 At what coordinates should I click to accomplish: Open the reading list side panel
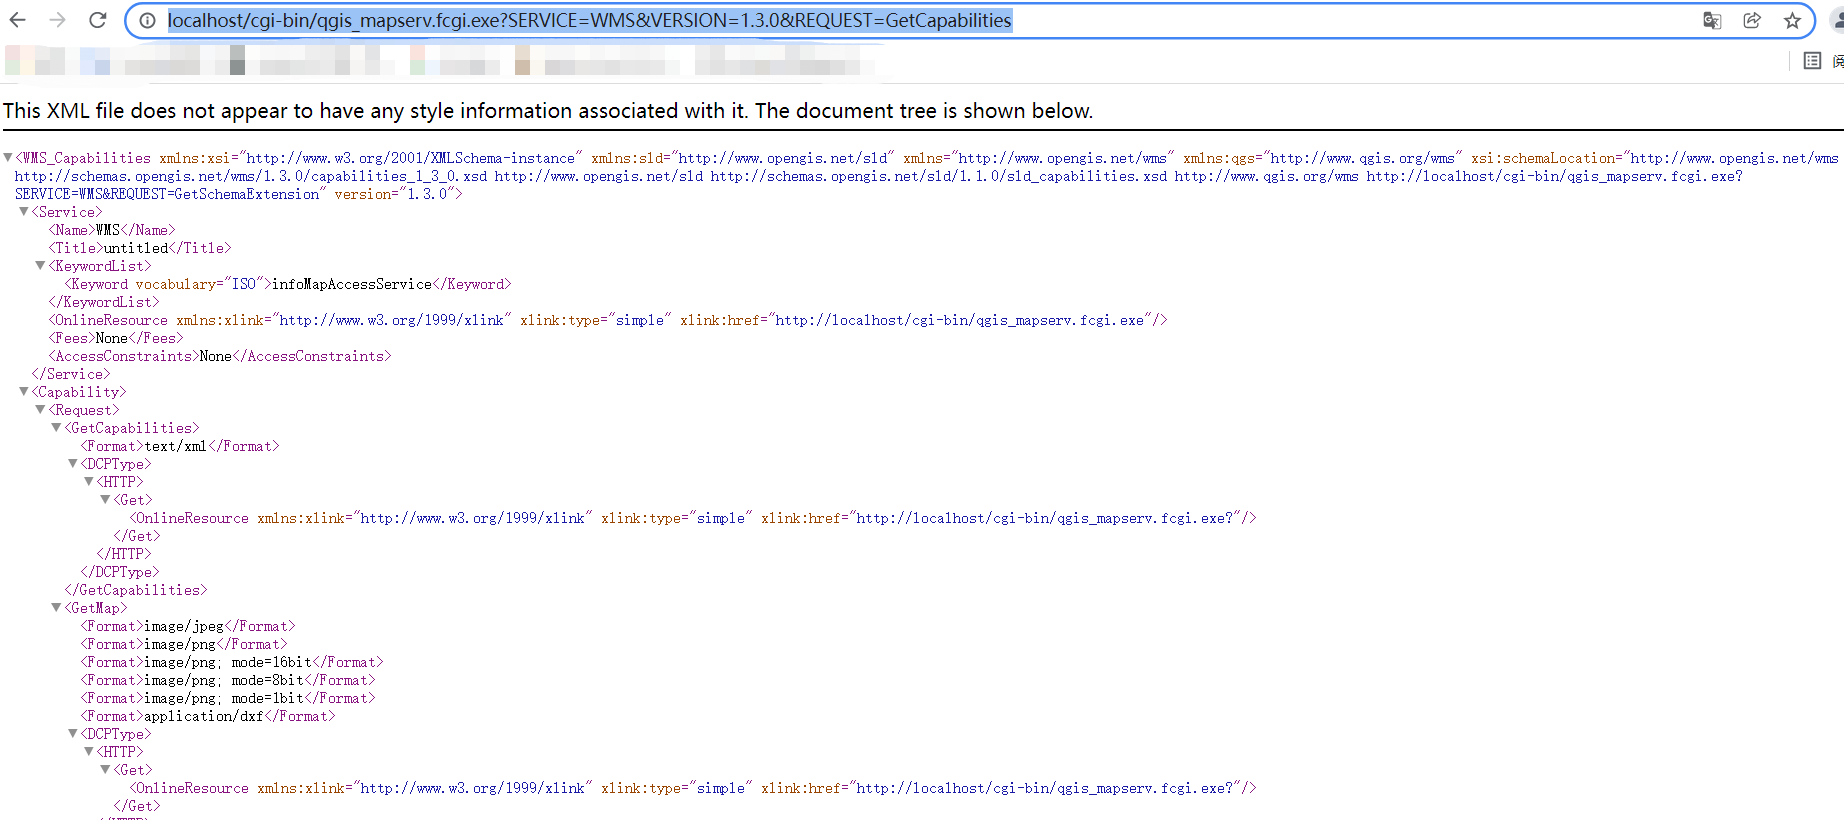tap(1812, 61)
